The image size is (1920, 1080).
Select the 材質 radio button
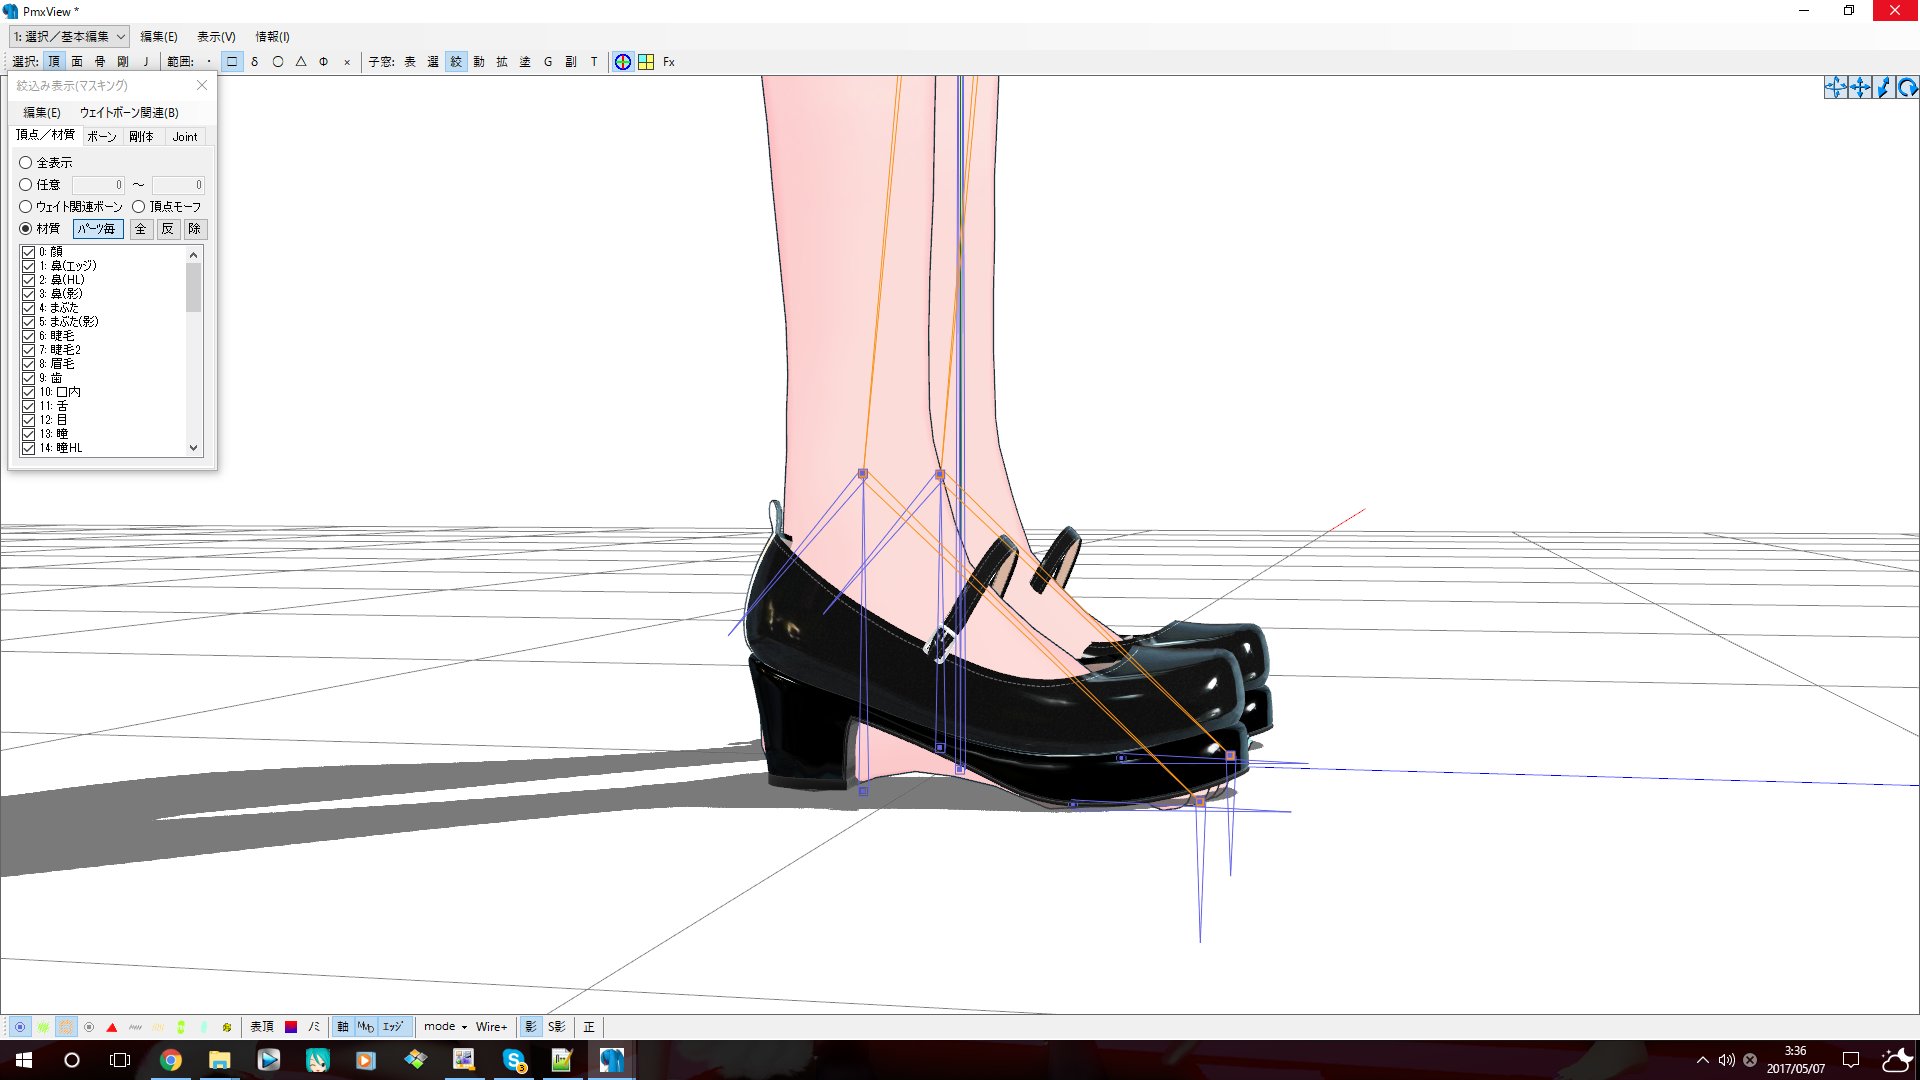pyautogui.click(x=26, y=229)
